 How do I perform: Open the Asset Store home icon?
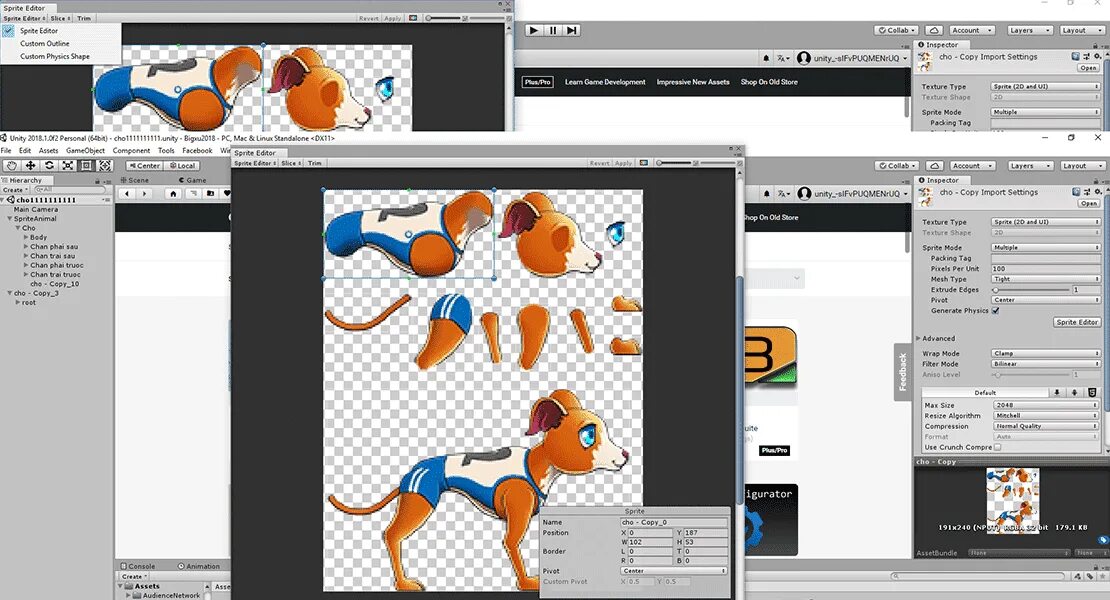click(173, 193)
